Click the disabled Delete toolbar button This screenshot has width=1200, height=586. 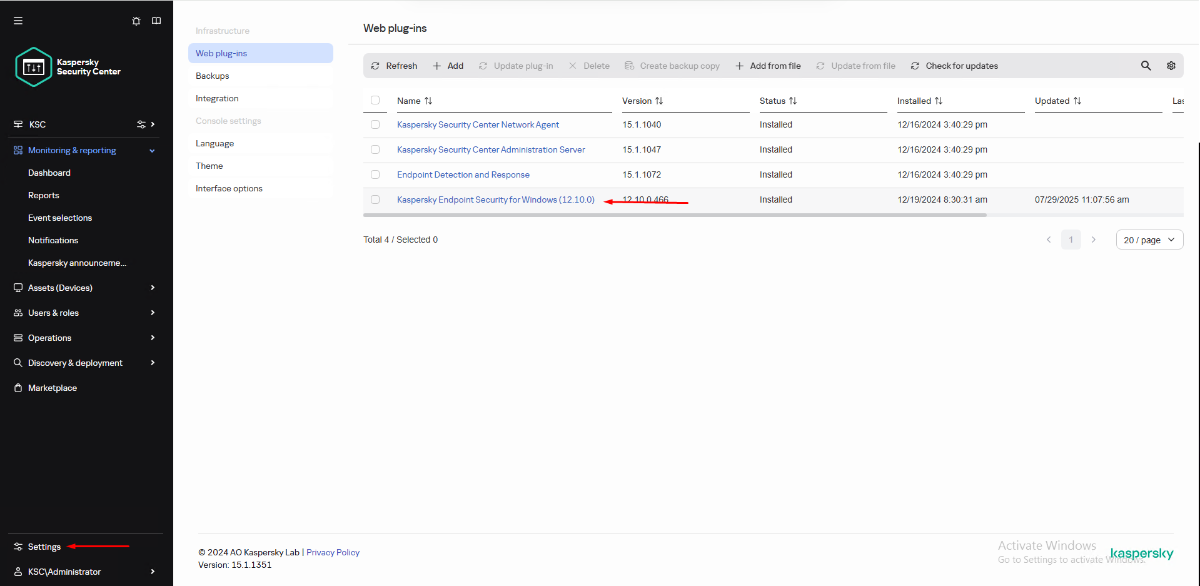[589, 66]
